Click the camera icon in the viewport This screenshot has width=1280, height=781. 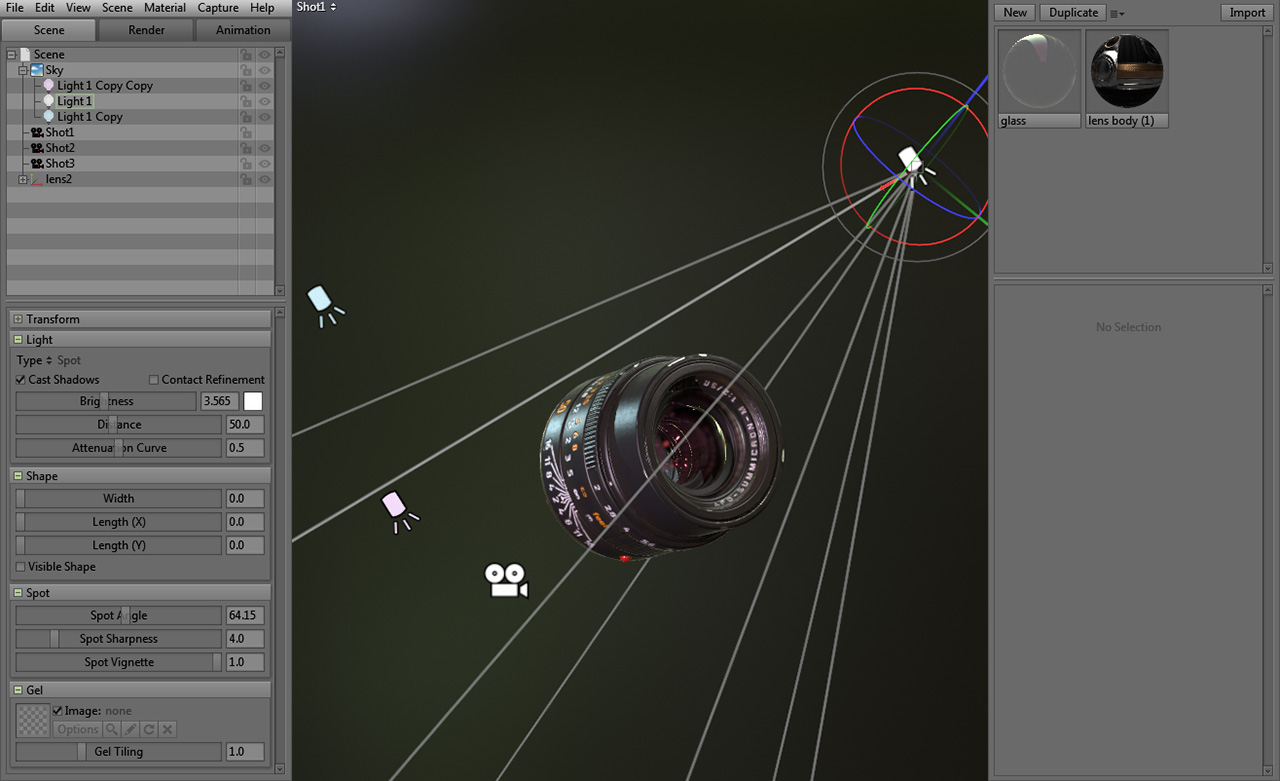[505, 580]
